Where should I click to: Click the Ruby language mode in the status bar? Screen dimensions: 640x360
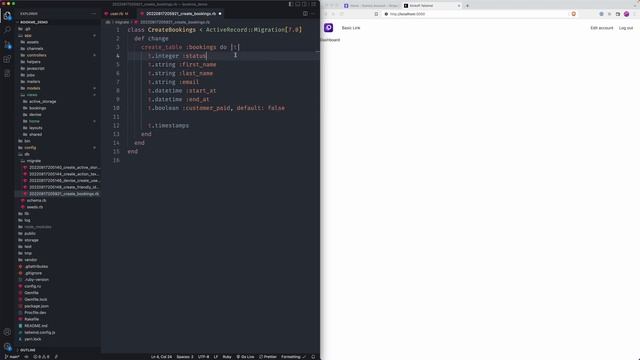[x=227, y=357]
